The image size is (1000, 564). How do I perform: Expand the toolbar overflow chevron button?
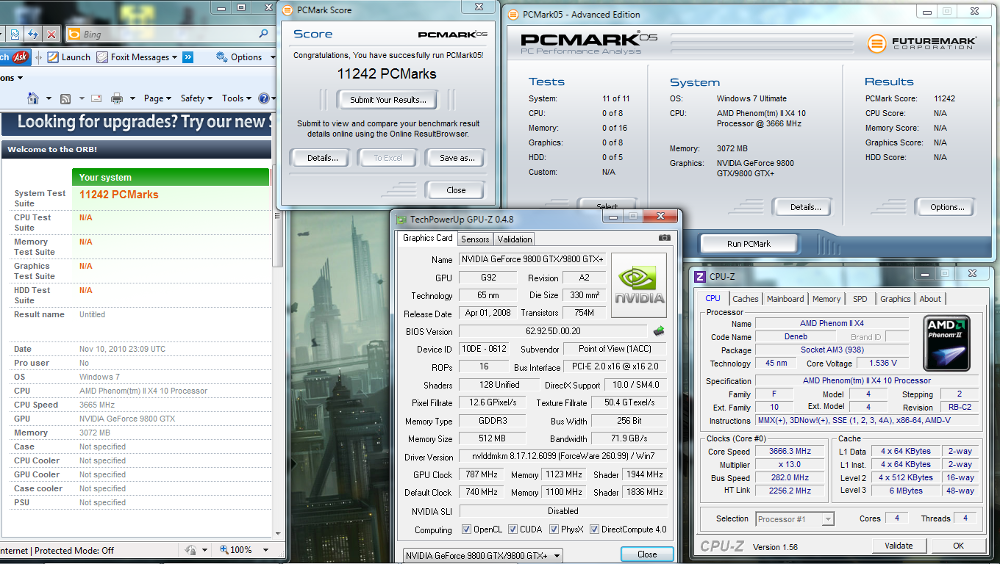(x=188, y=57)
